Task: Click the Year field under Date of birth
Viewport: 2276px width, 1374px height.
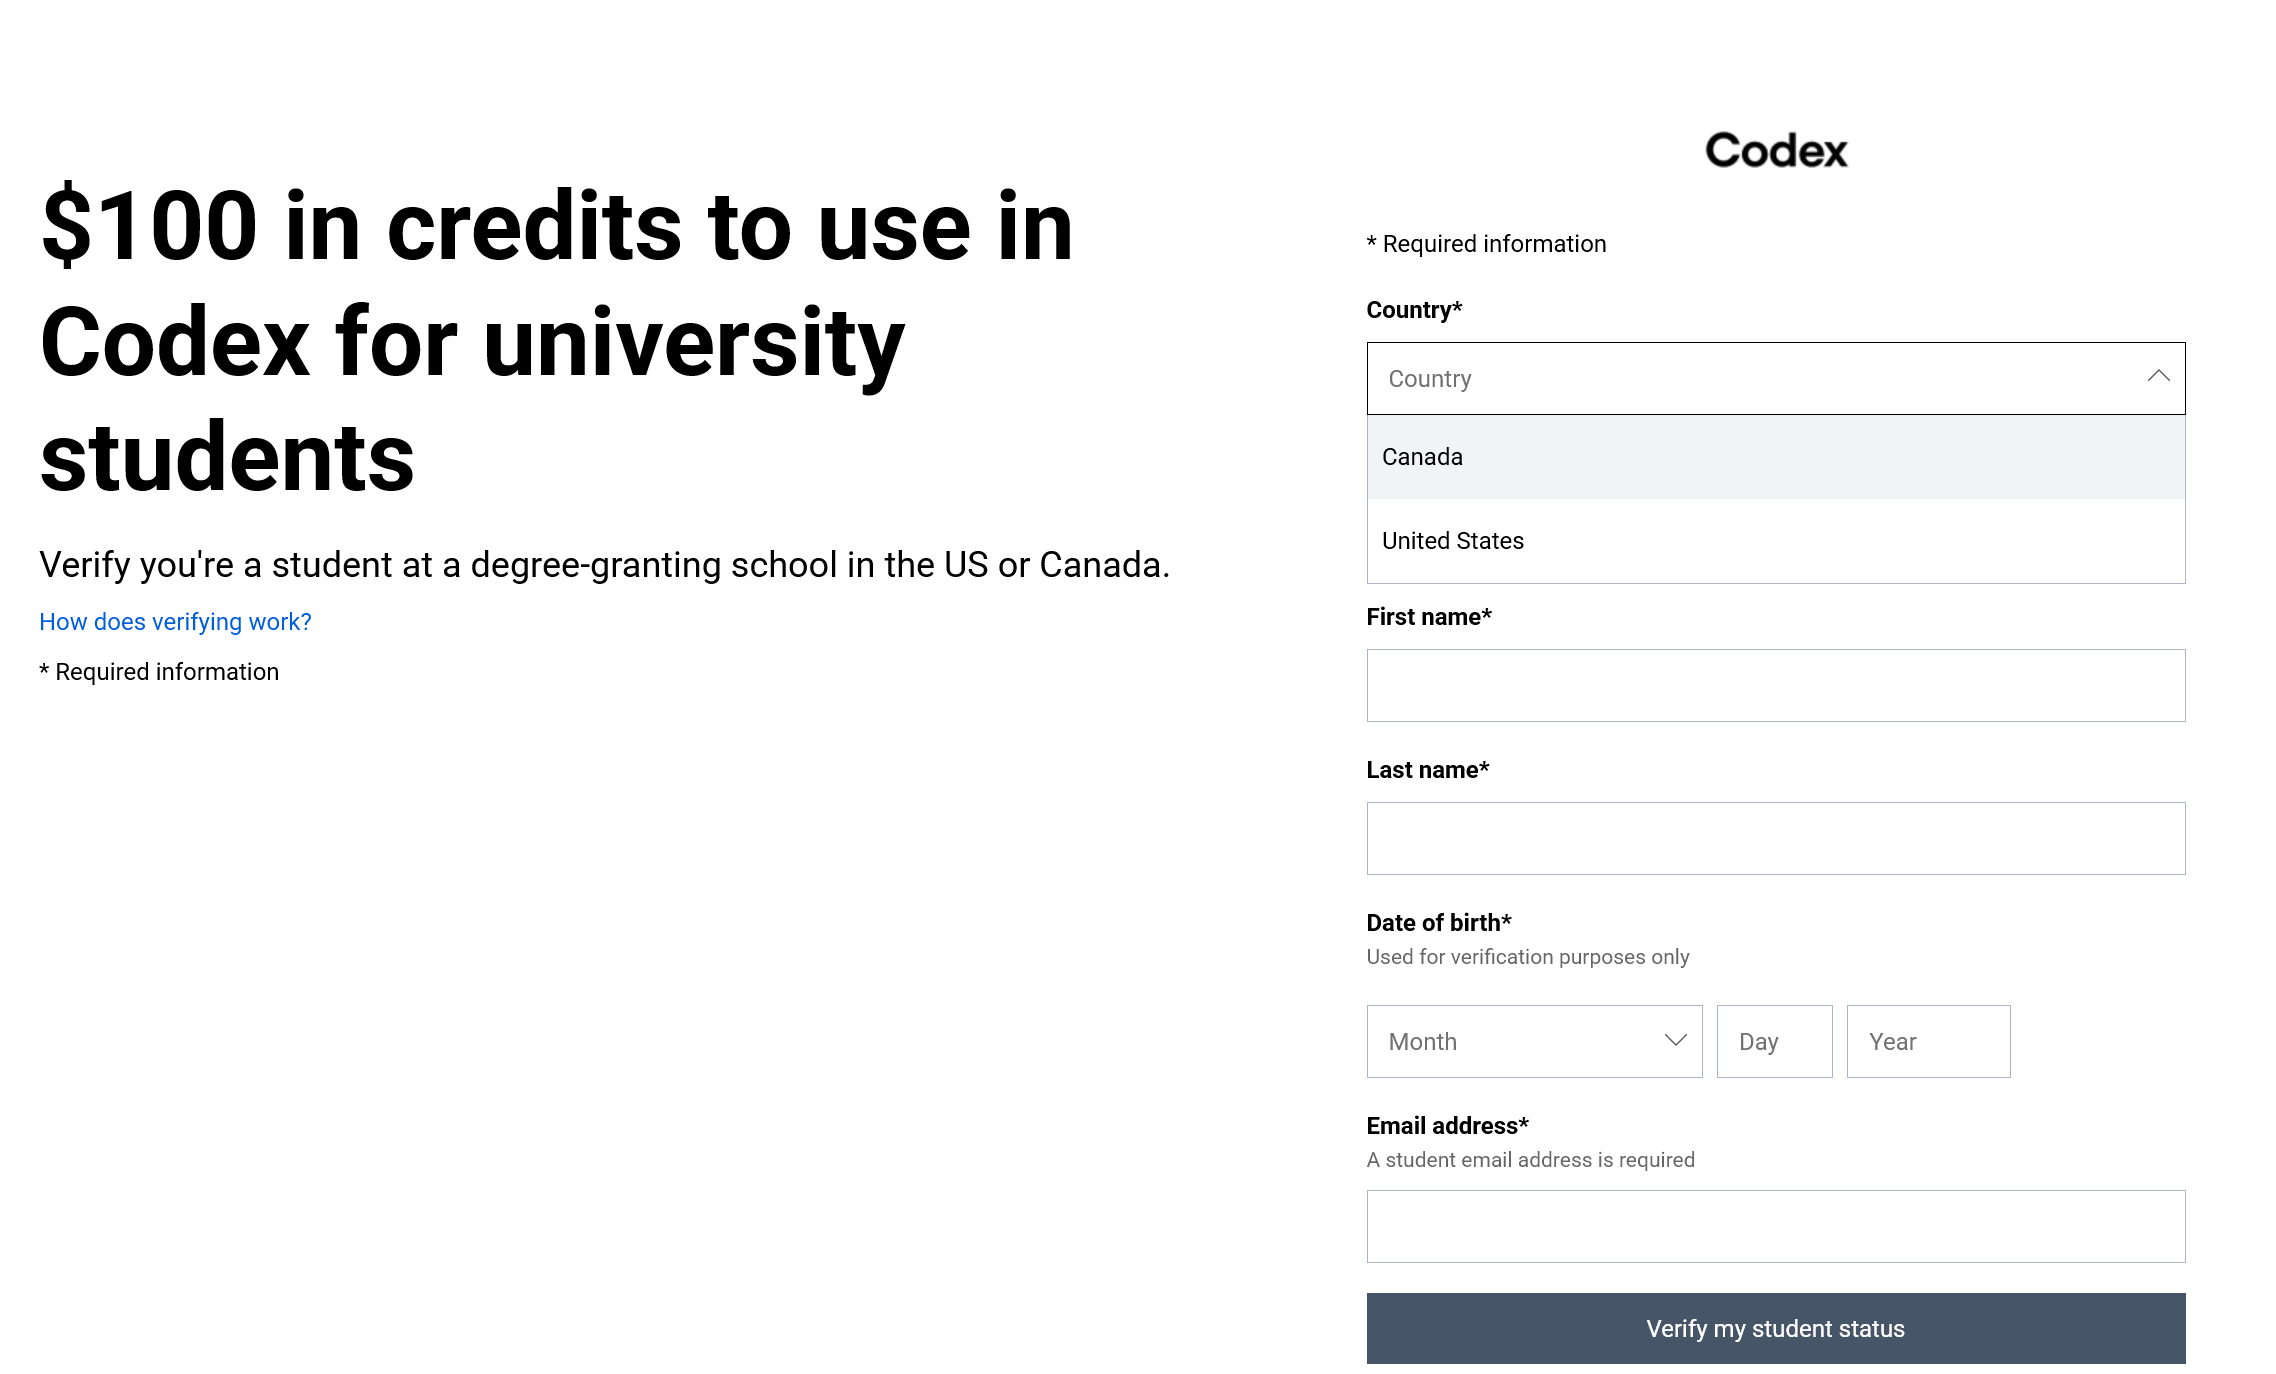Action: (x=1928, y=1041)
